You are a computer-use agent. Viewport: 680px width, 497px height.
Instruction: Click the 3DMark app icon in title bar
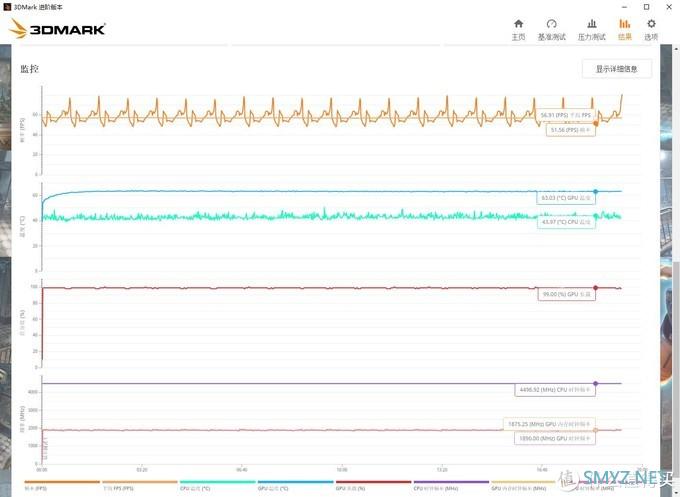(x=7, y=7)
